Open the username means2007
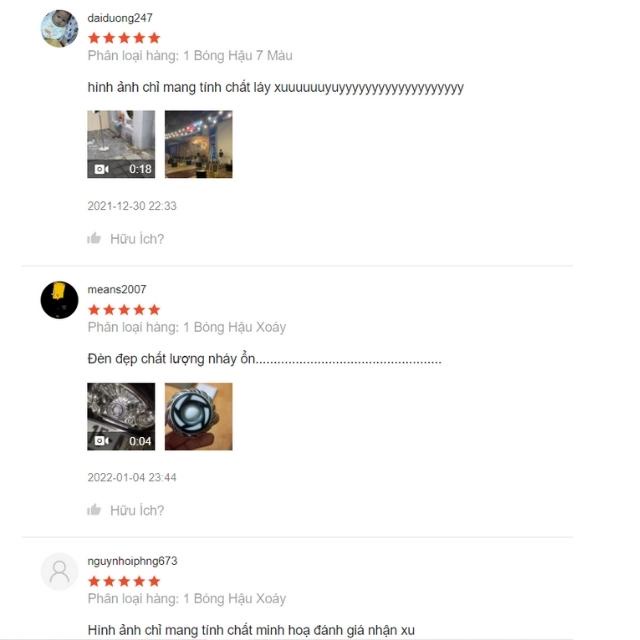The height and width of the screenshot is (640, 640). point(117,289)
